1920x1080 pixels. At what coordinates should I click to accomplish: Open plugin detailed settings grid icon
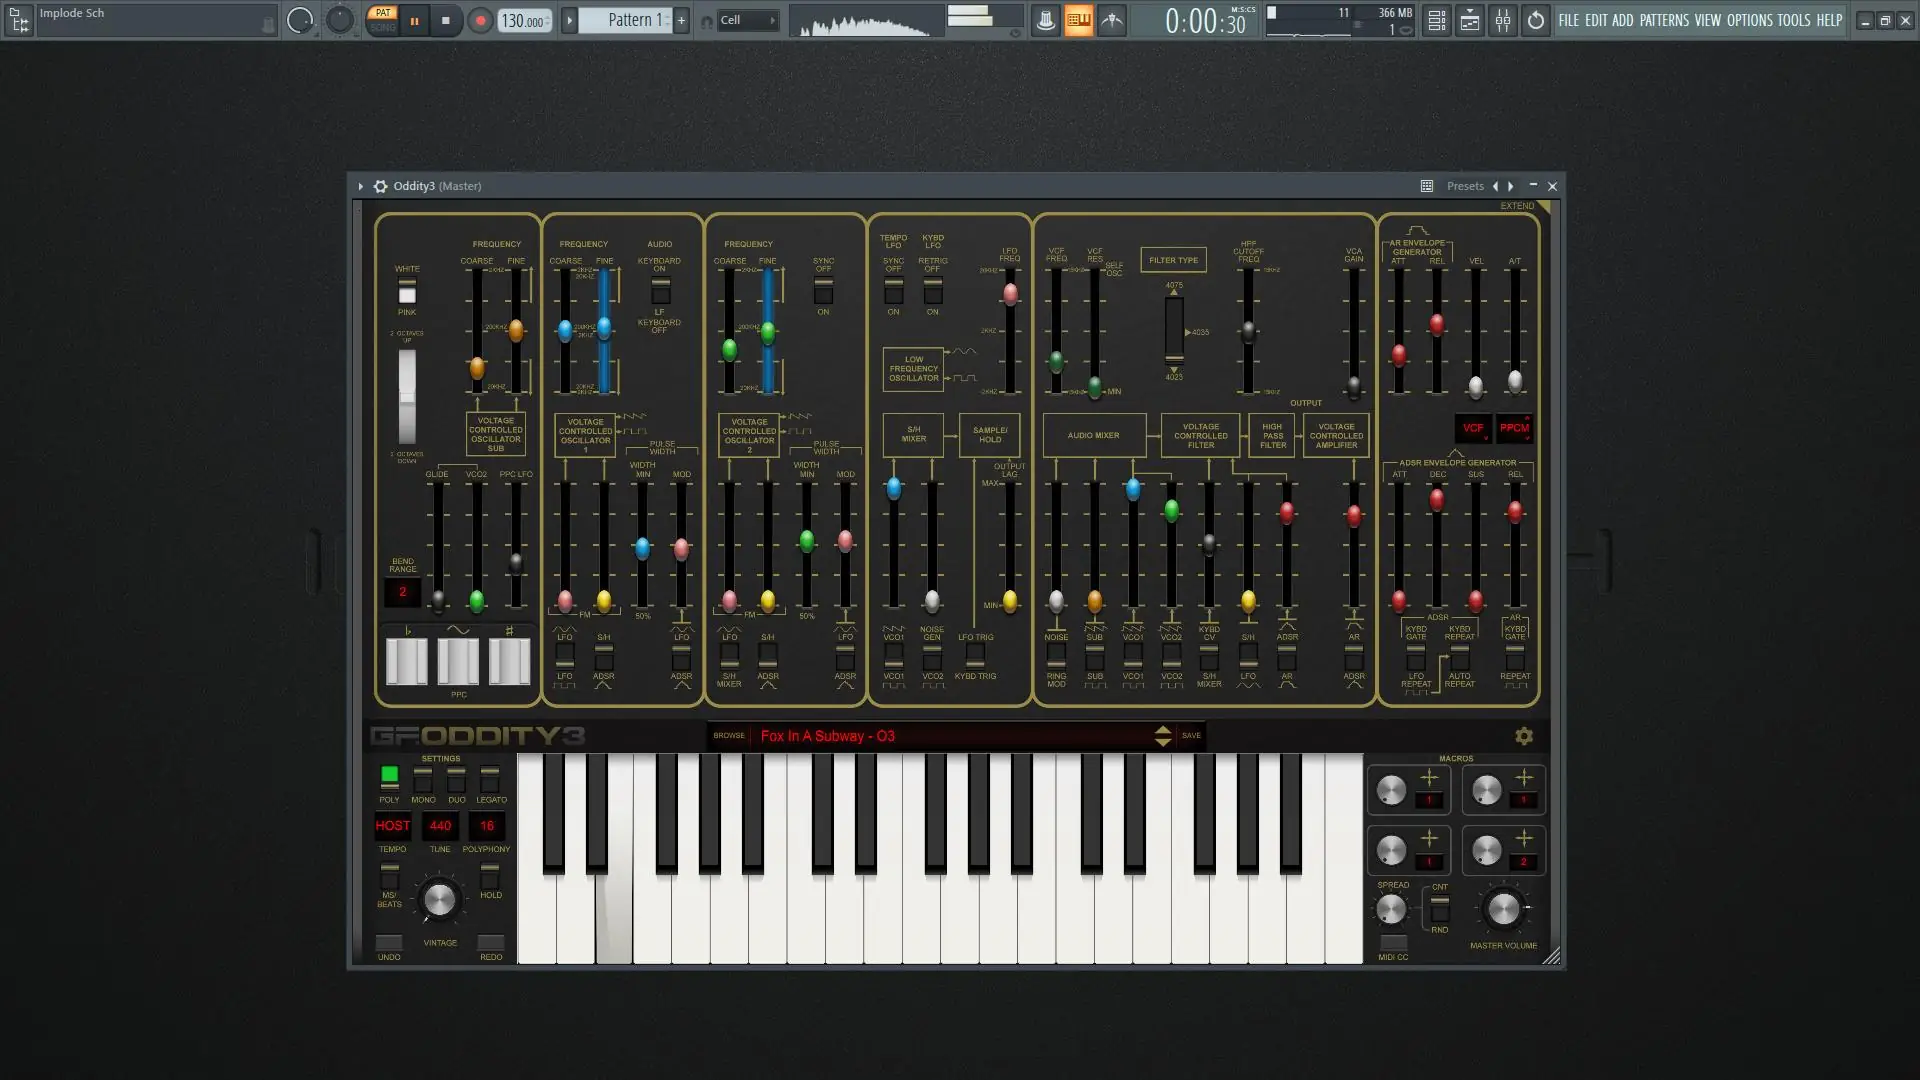click(x=1427, y=186)
